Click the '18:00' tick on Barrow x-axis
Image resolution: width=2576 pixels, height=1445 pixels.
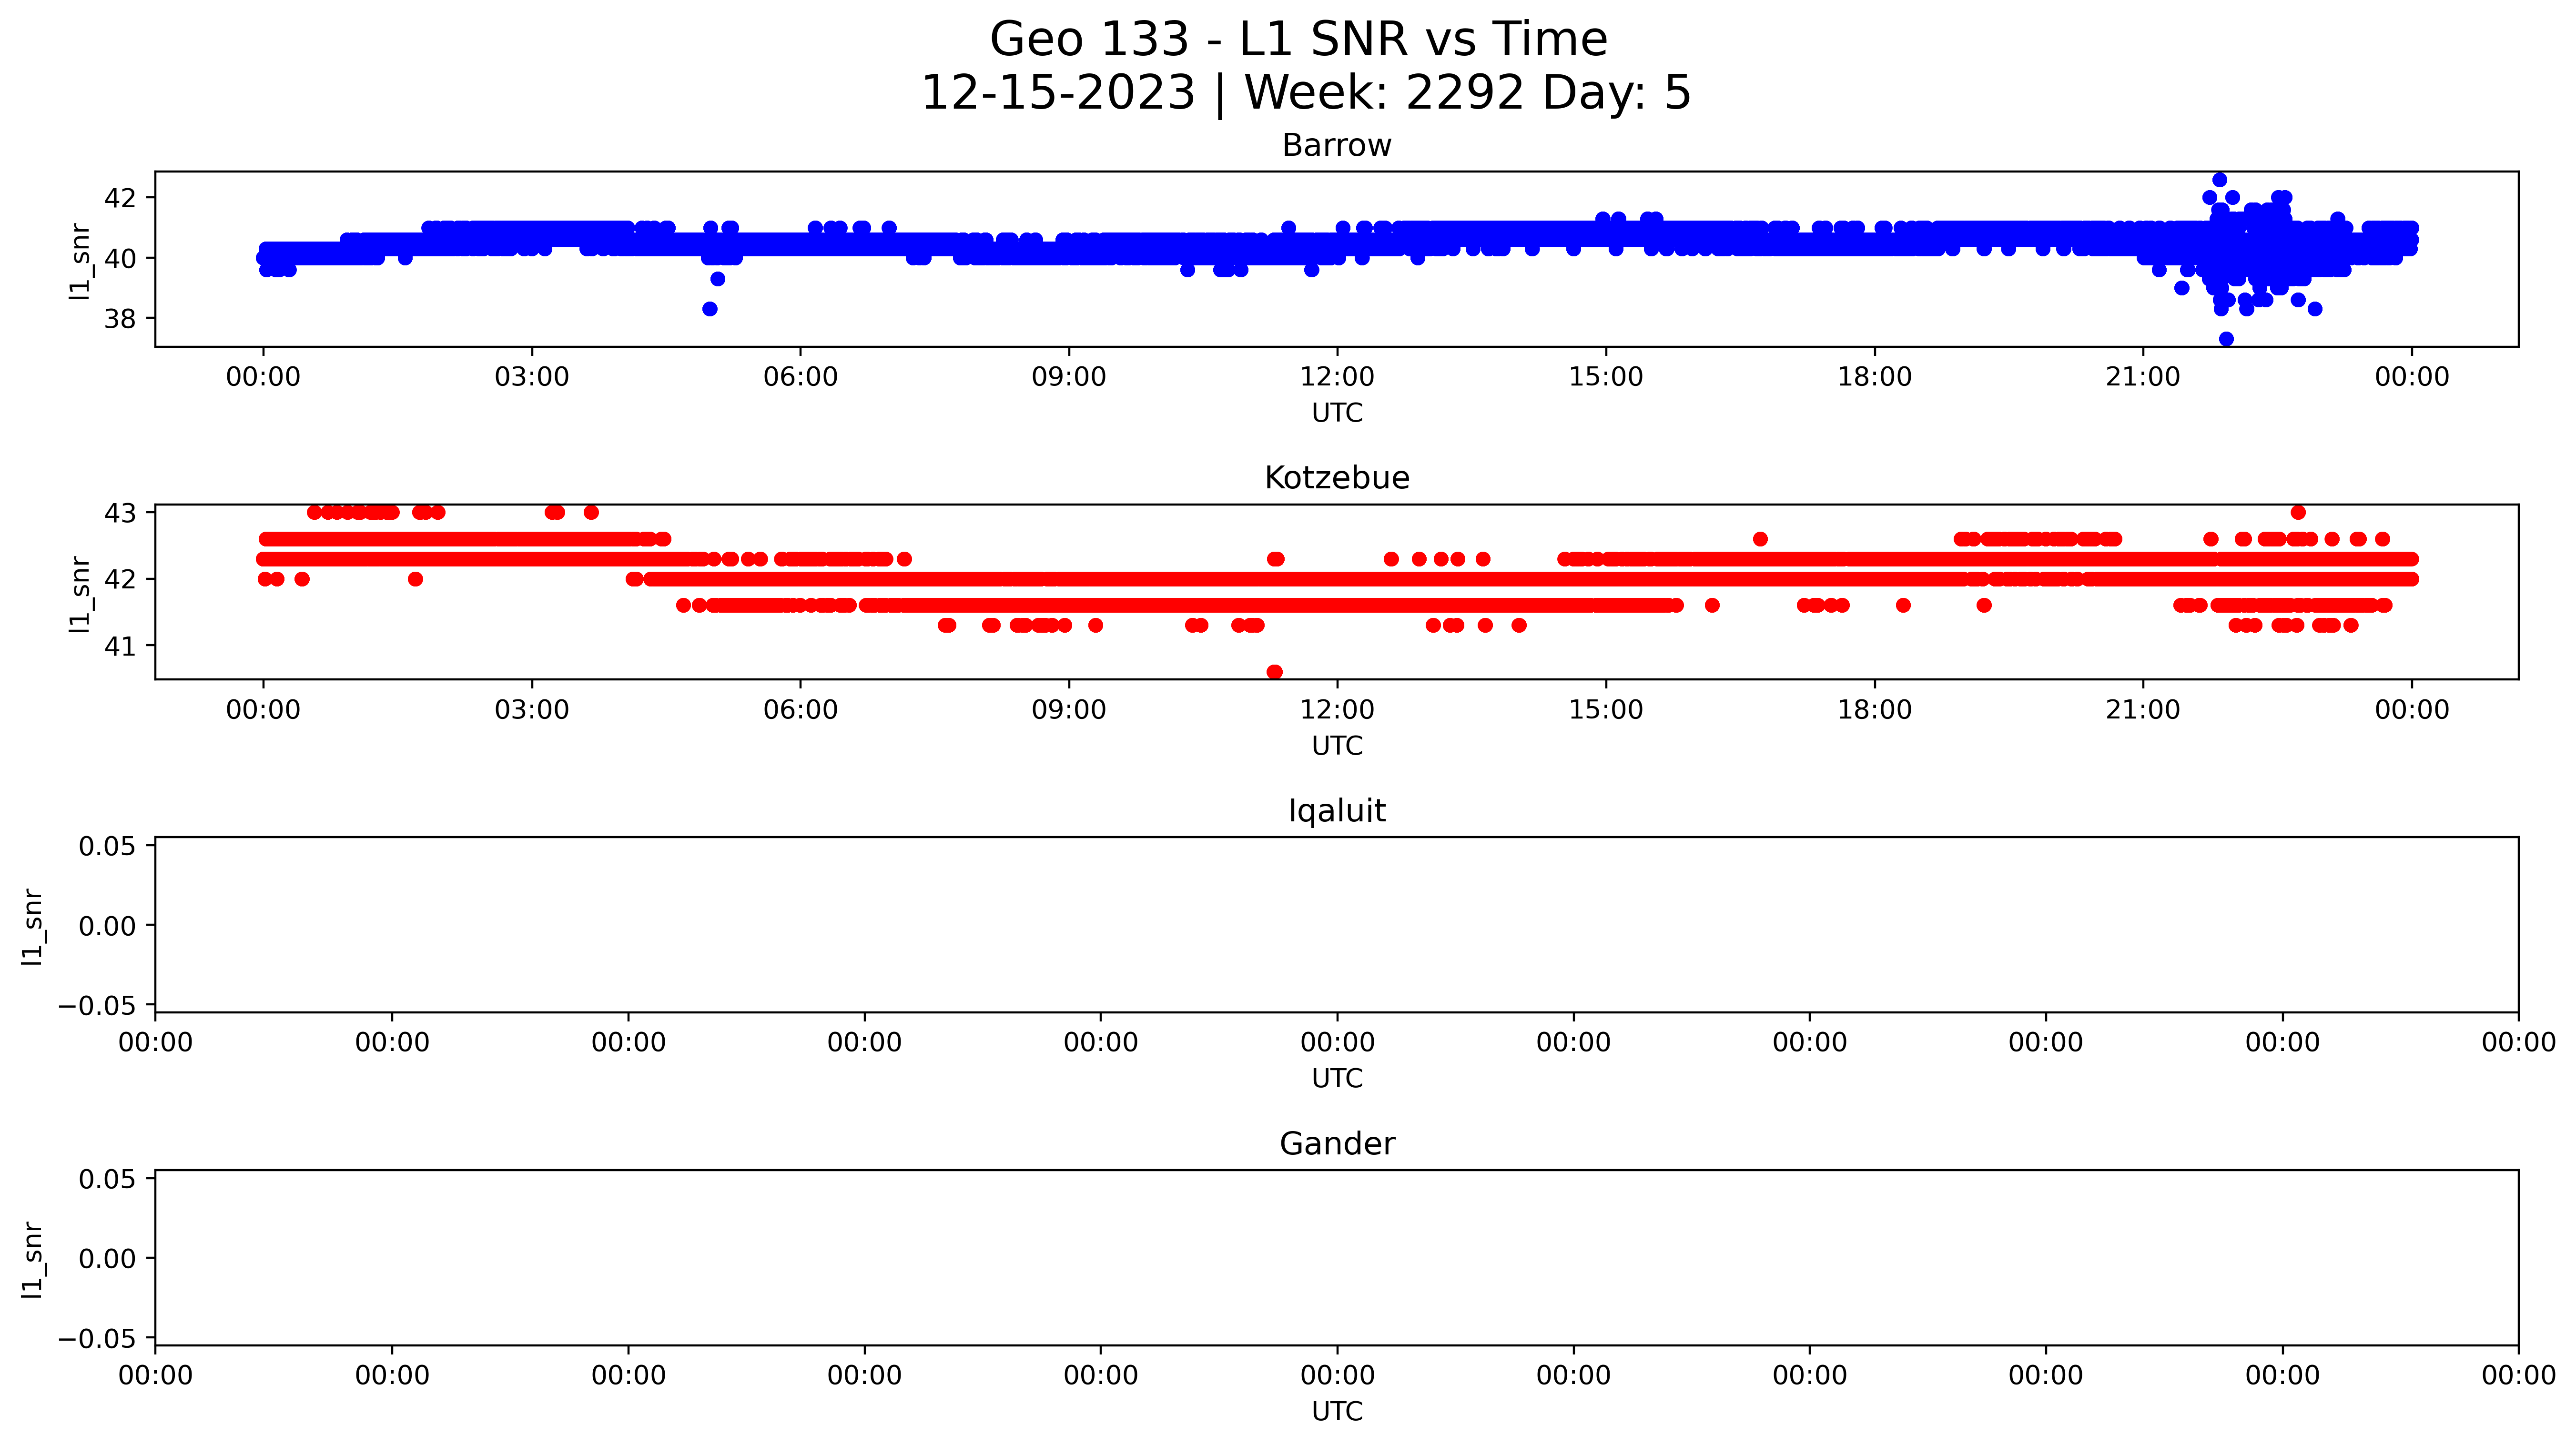[1874, 377]
